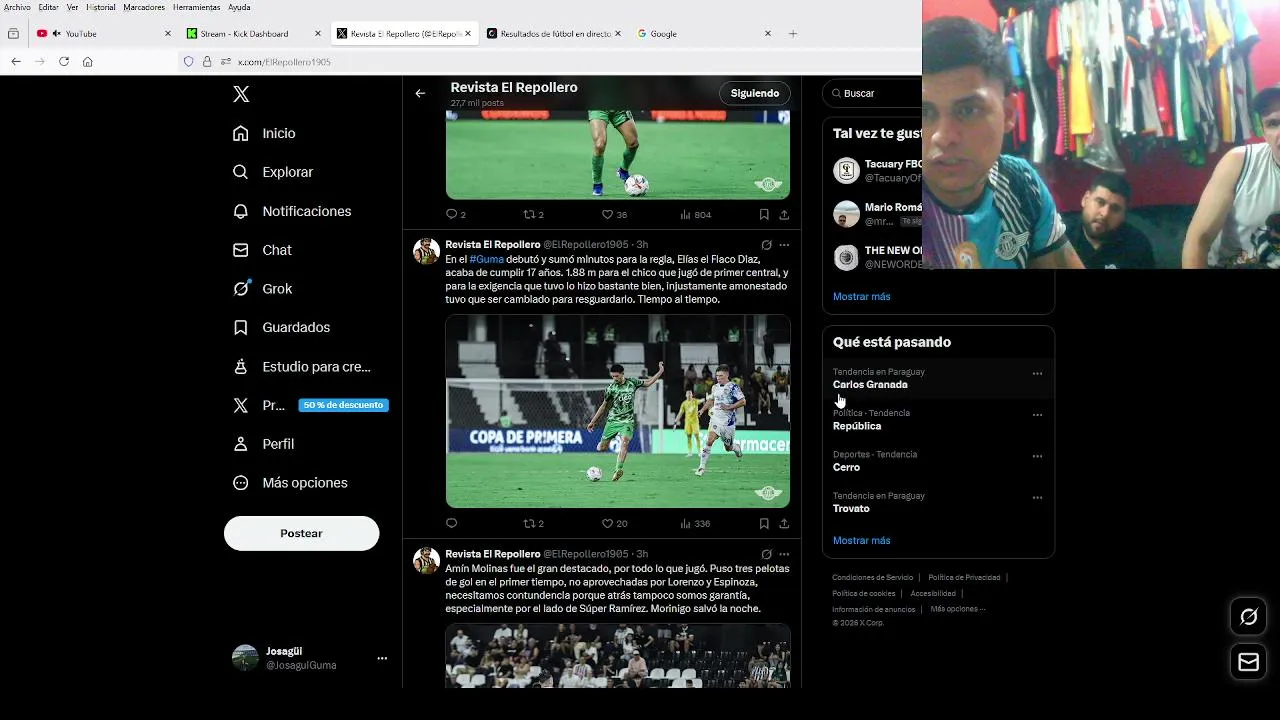
Task: Open Grok in sidebar
Action: (262, 289)
